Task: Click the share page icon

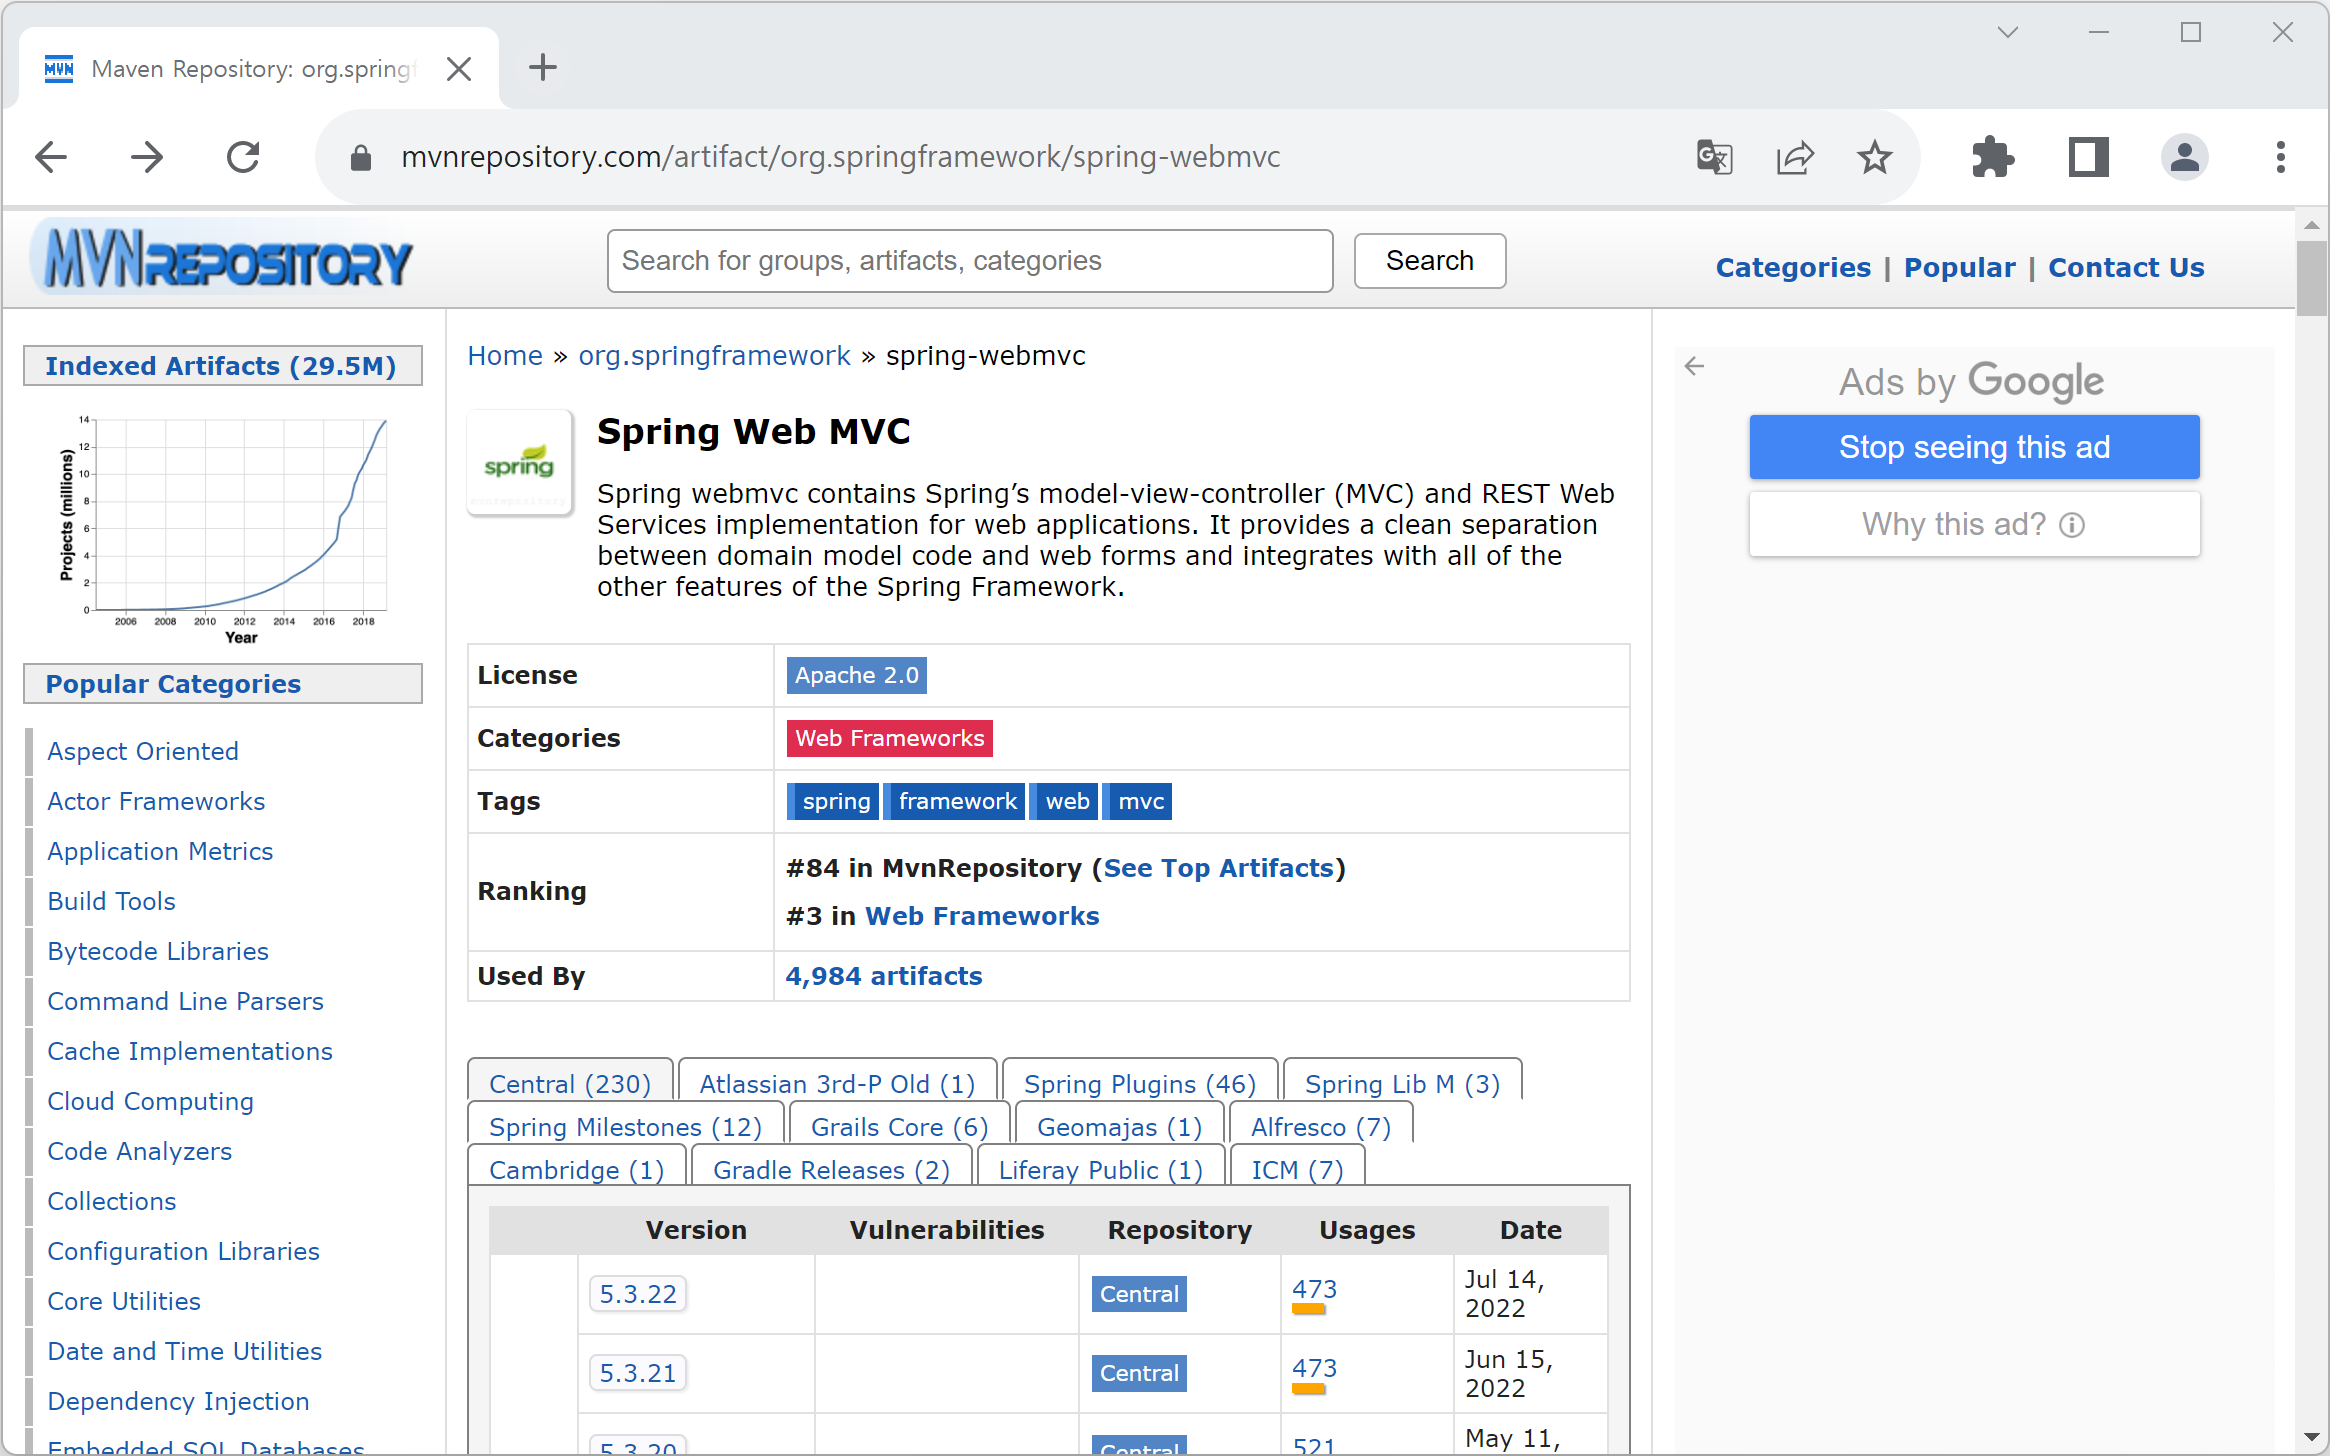Action: pyautogui.click(x=1794, y=157)
